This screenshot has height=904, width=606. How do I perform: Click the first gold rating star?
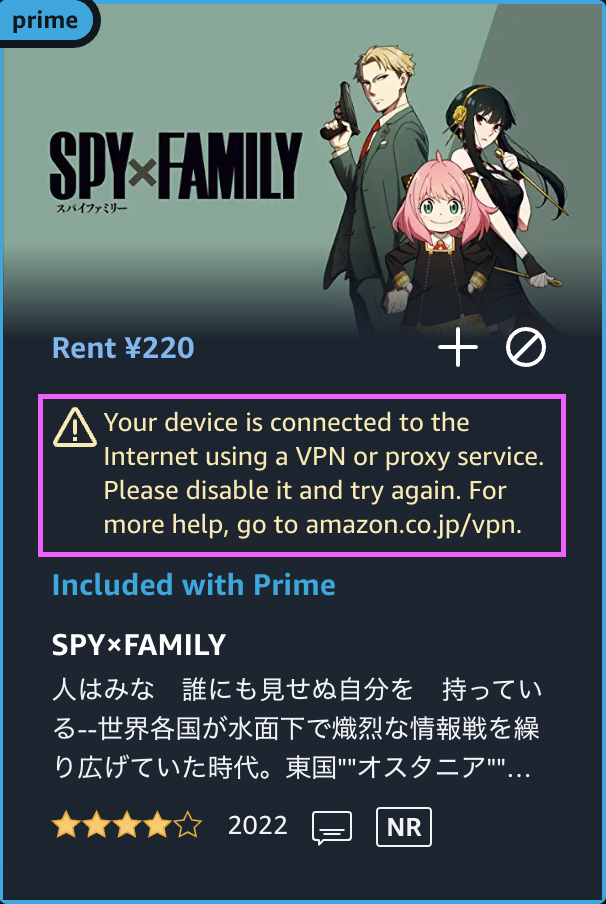coord(66,826)
